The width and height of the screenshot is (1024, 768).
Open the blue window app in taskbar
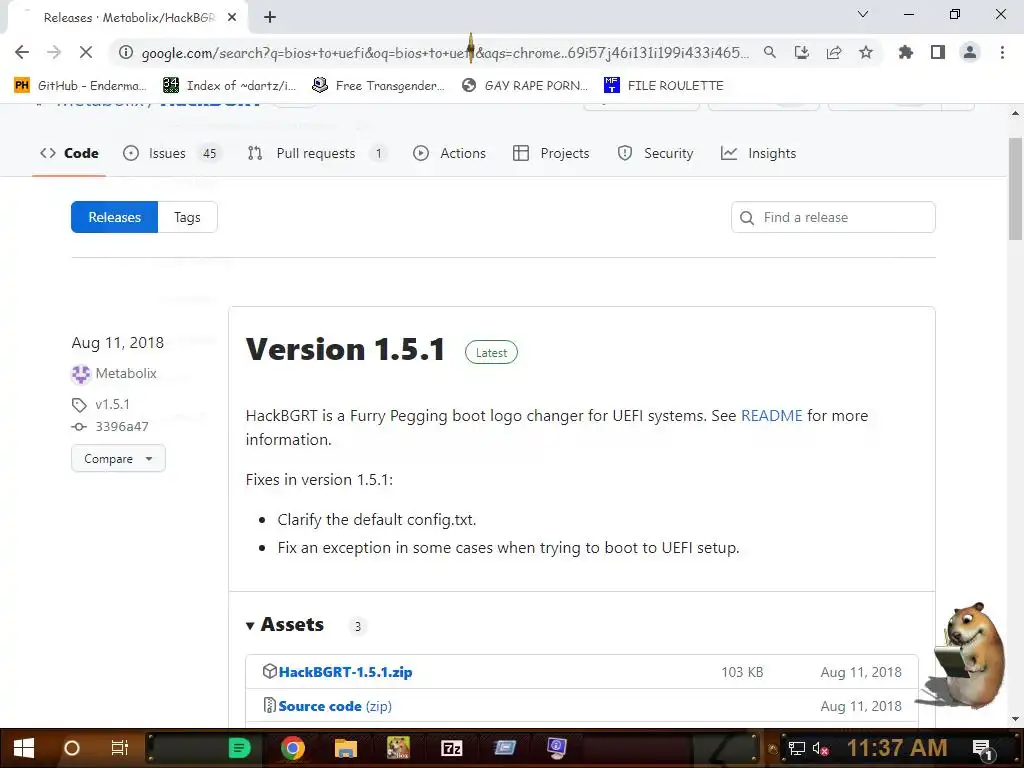(504, 748)
